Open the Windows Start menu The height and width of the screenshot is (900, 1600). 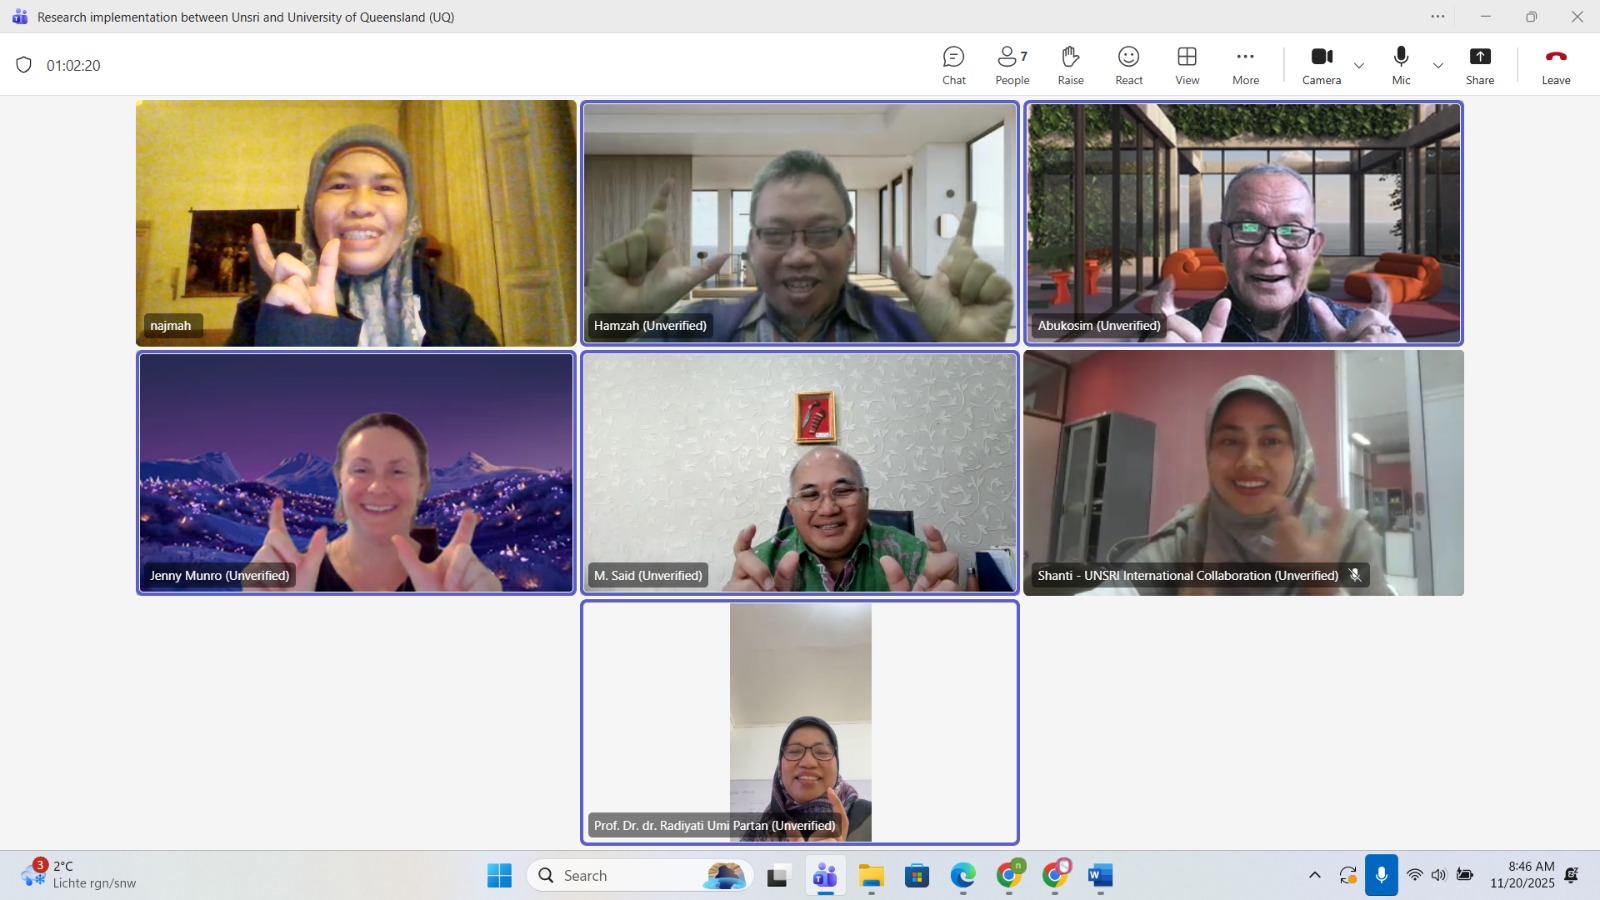499,876
